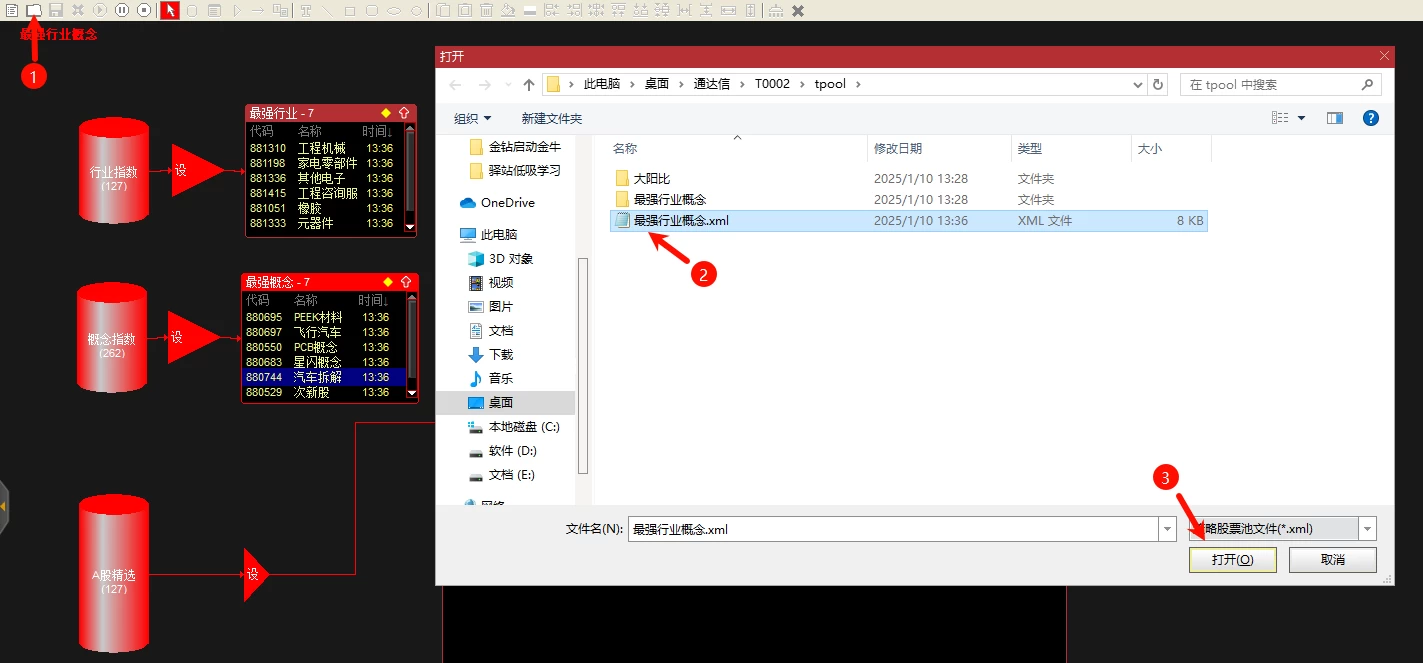This screenshot has height=663, width=1423.
Task: Click the align left edges icon
Action: click(x=552, y=10)
